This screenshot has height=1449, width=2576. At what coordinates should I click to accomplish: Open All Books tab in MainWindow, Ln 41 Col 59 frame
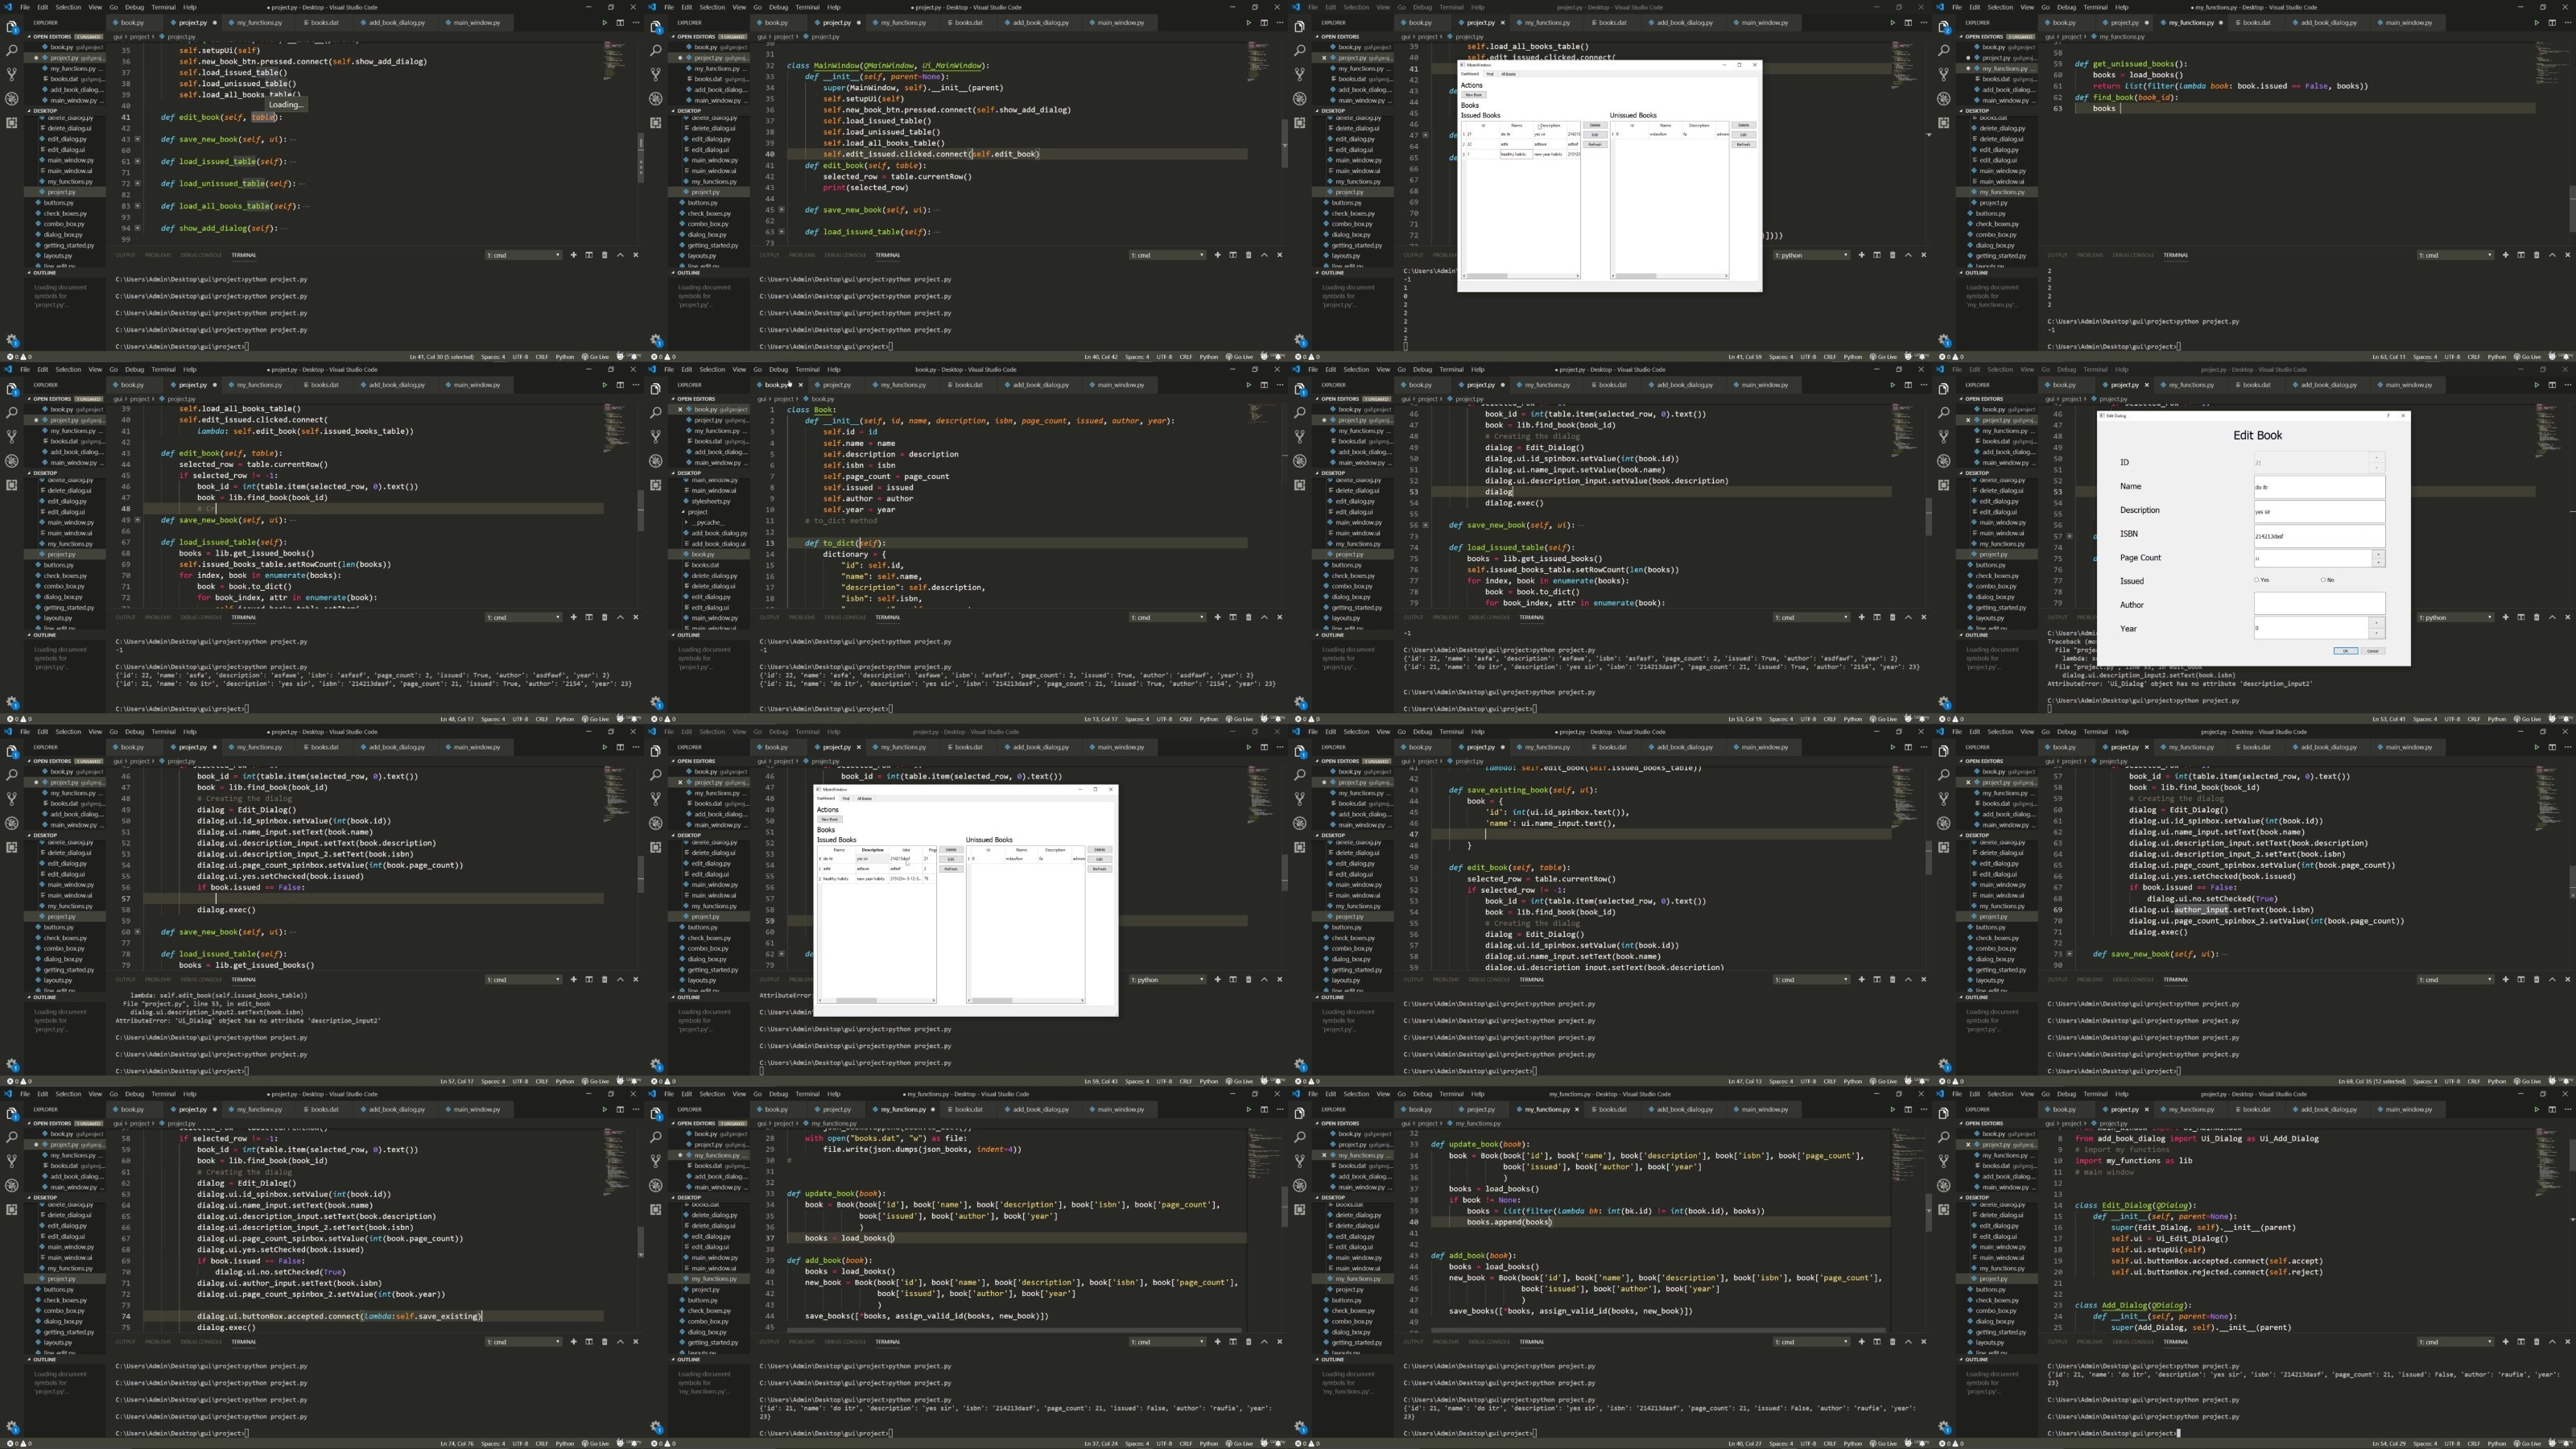tap(1508, 74)
